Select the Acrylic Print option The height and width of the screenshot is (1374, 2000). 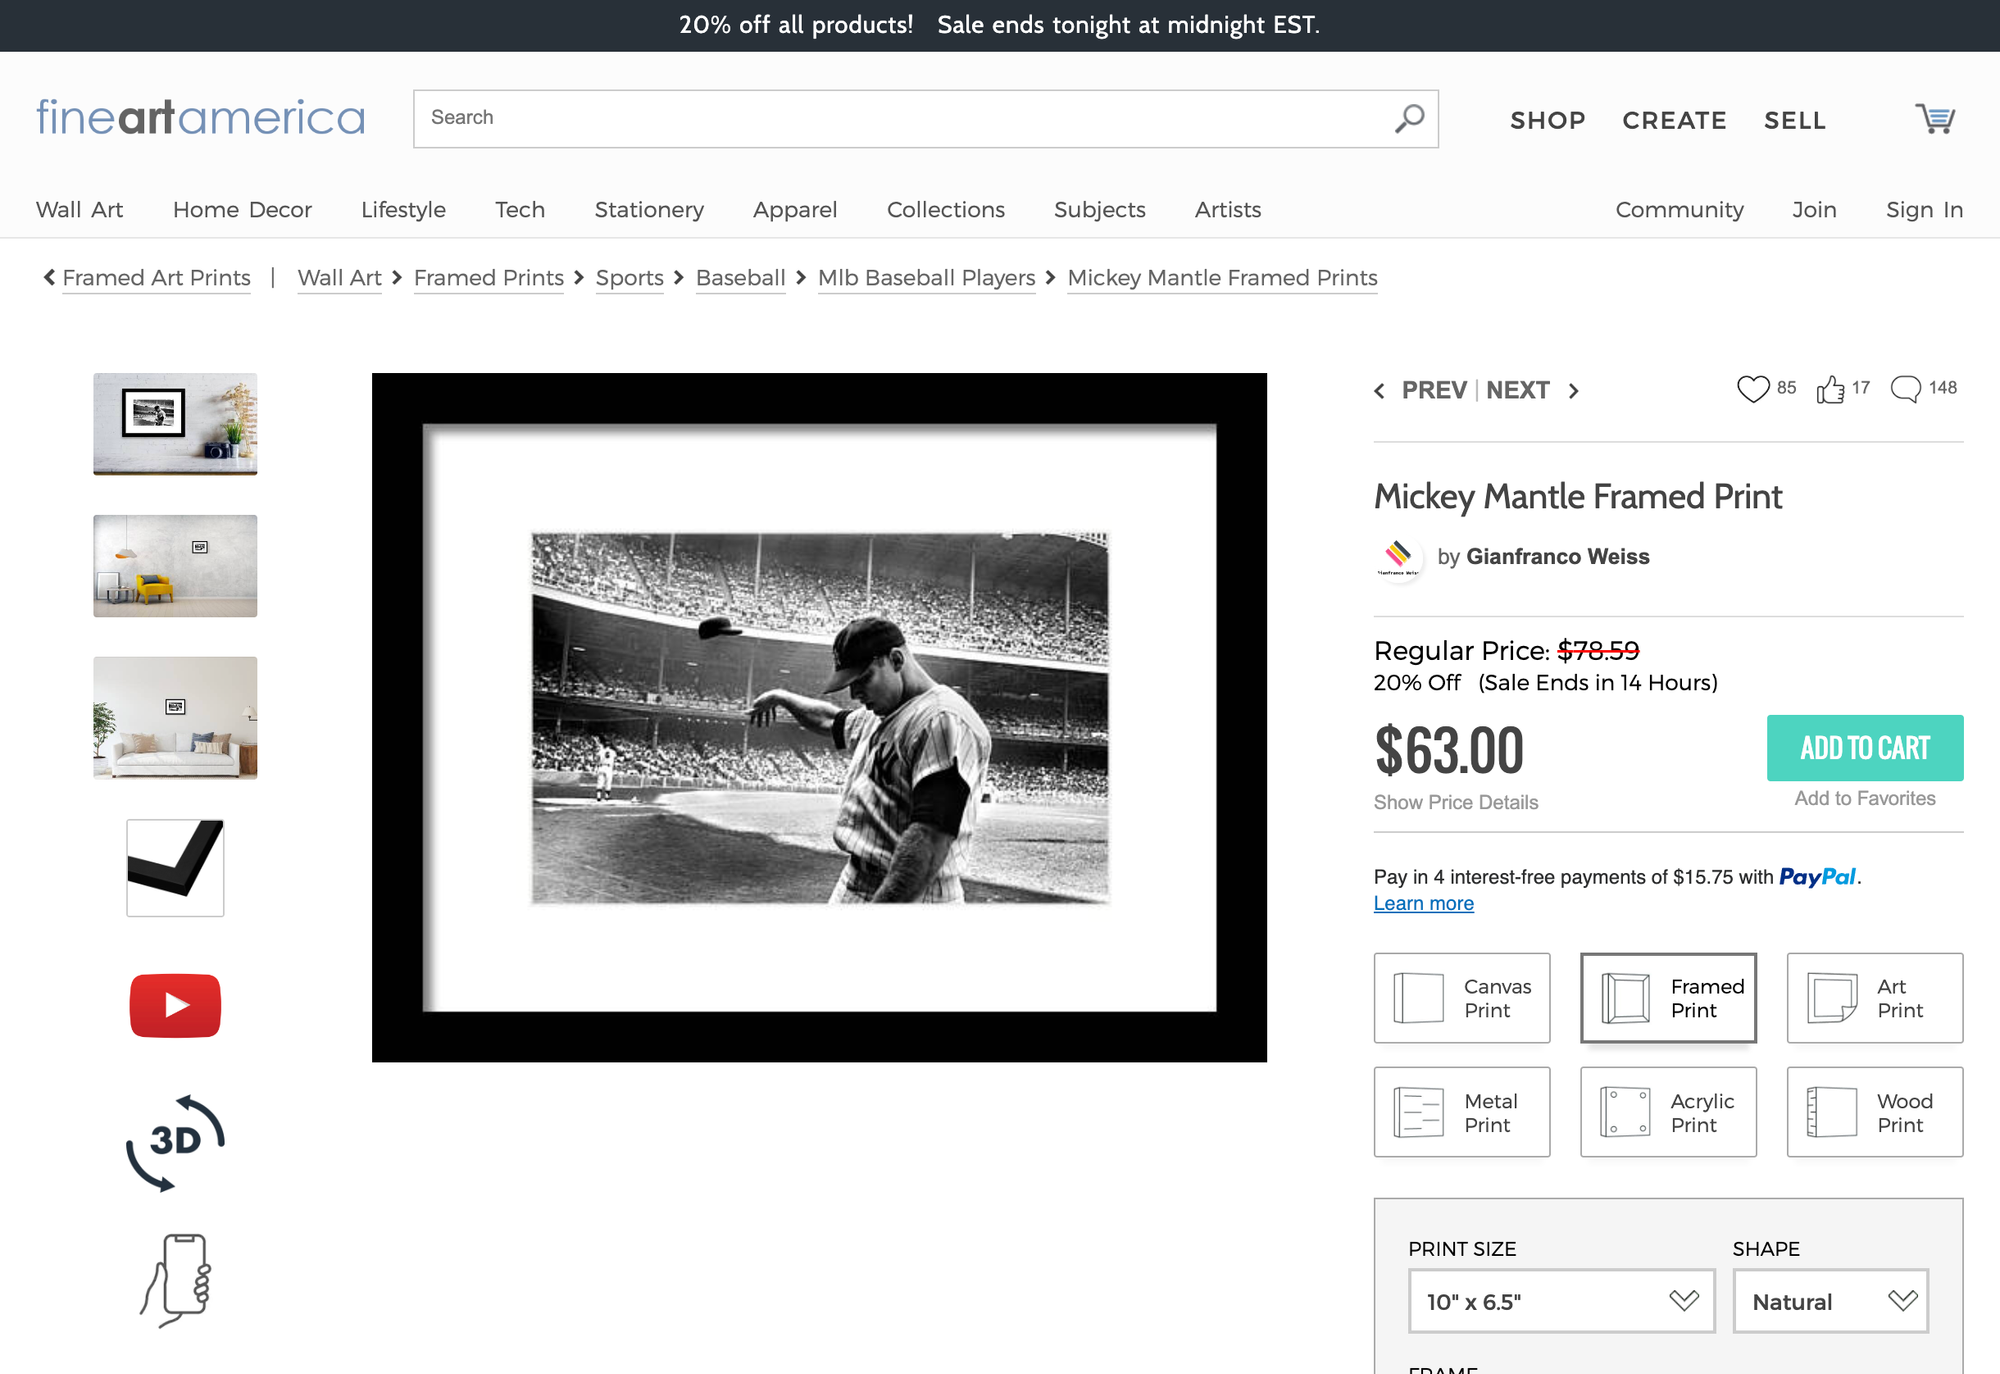pyautogui.click(x=1668, y=1112)
